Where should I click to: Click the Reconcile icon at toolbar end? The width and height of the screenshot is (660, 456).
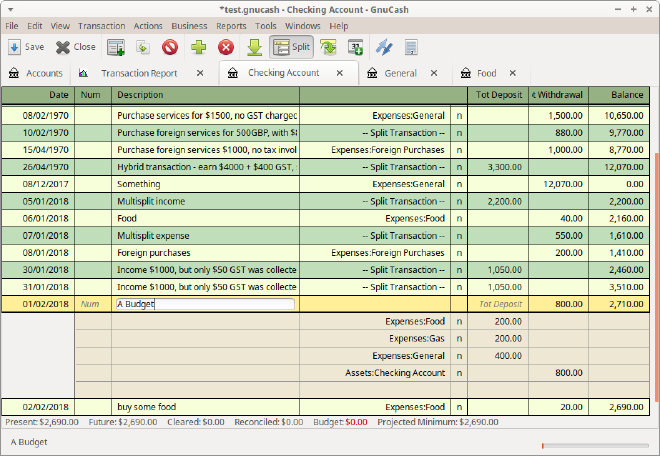pos(411,47)
